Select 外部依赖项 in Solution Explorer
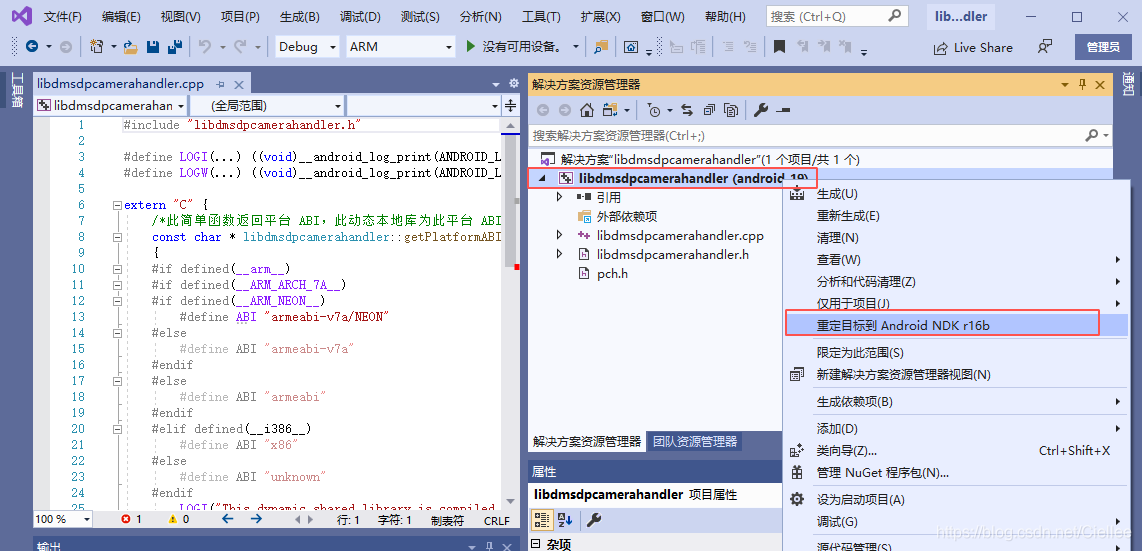The width and height of the screenshot is (1142, 551). click(626, 216)
